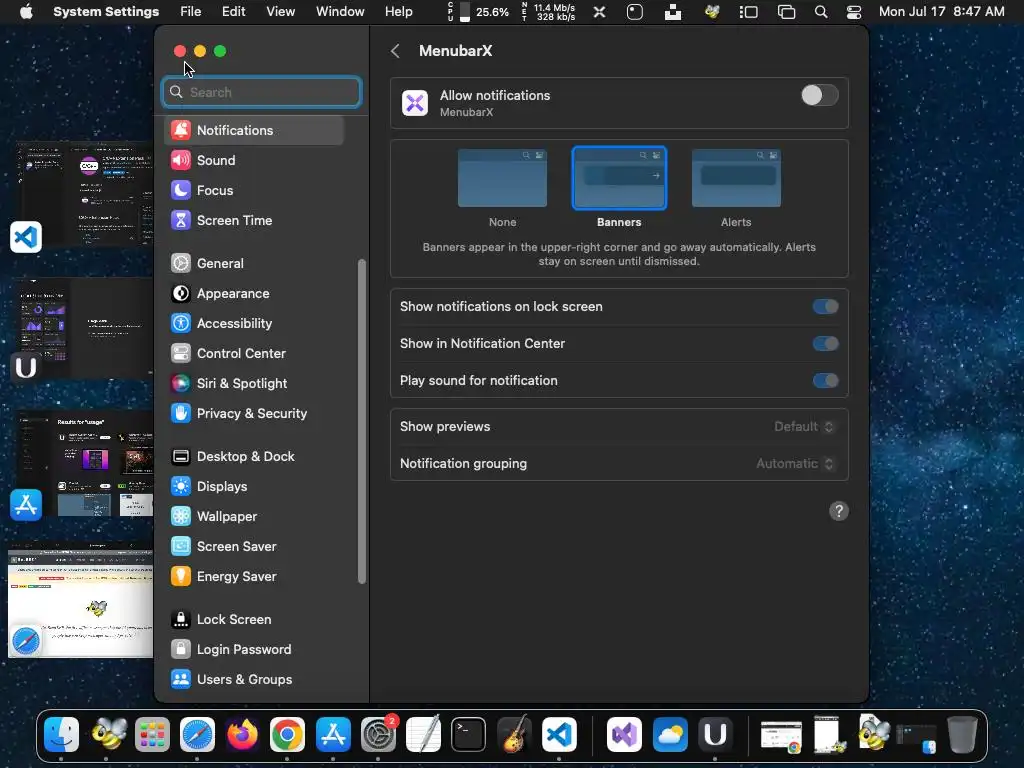The height and width of the screenshot is (768, 1024).
Task: Click the CPU usage menu bar indicator
Action: tap(478, 12)
